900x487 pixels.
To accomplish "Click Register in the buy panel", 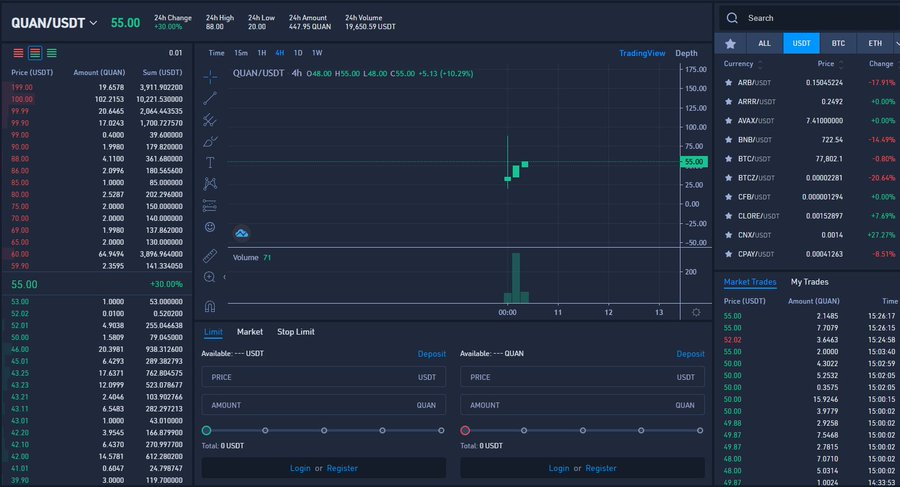I will [x=342, y=468].
